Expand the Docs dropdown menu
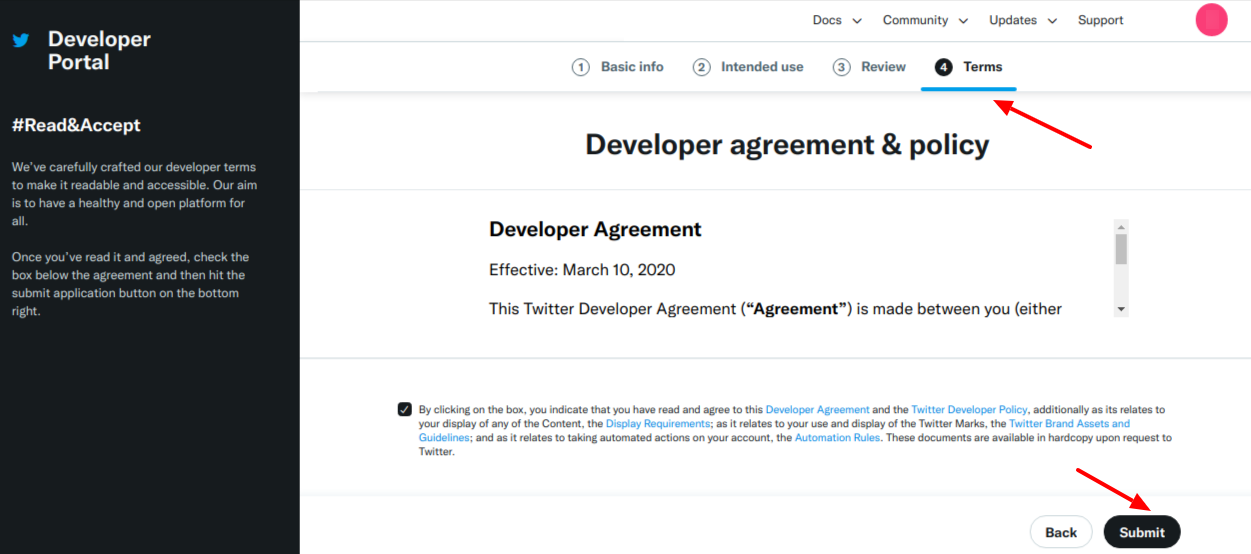1251x554 pixels. pyautogui.click(x=837, y=20)
